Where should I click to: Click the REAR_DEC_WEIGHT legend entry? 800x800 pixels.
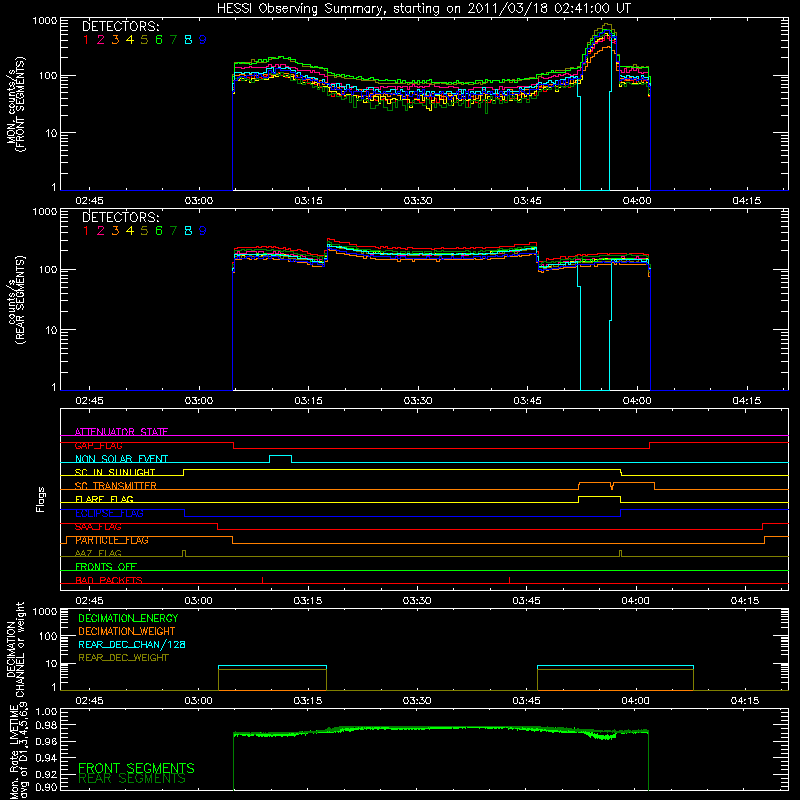(123, 658)
